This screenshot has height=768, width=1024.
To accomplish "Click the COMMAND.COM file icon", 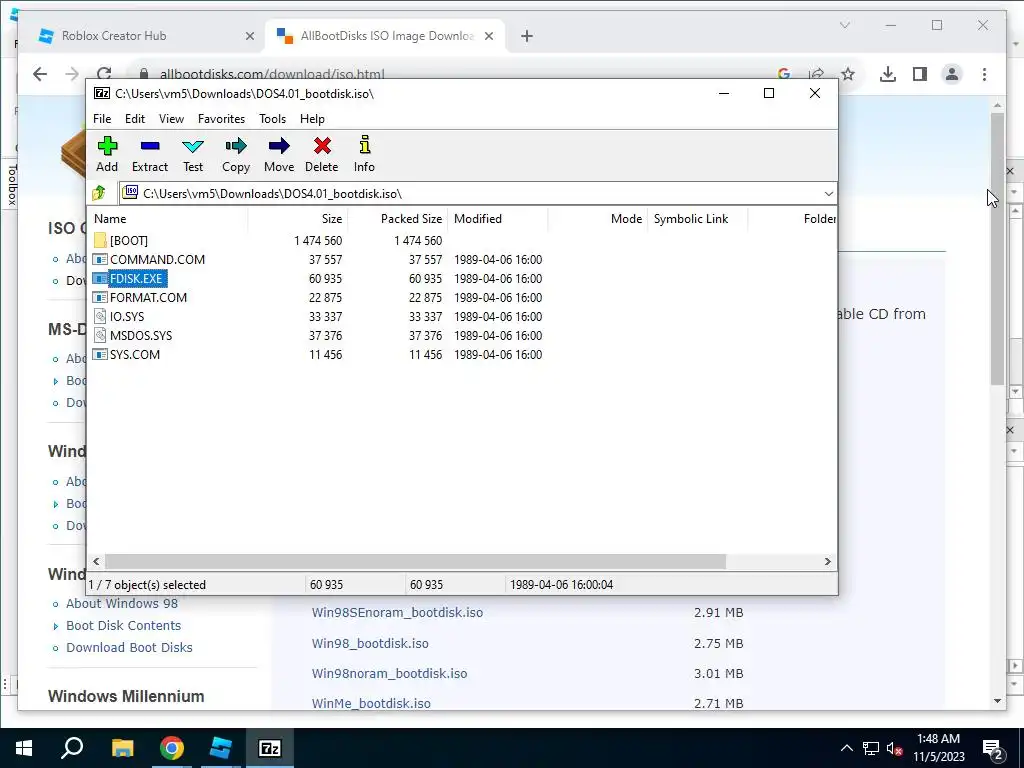I will (x=100, y=259).
